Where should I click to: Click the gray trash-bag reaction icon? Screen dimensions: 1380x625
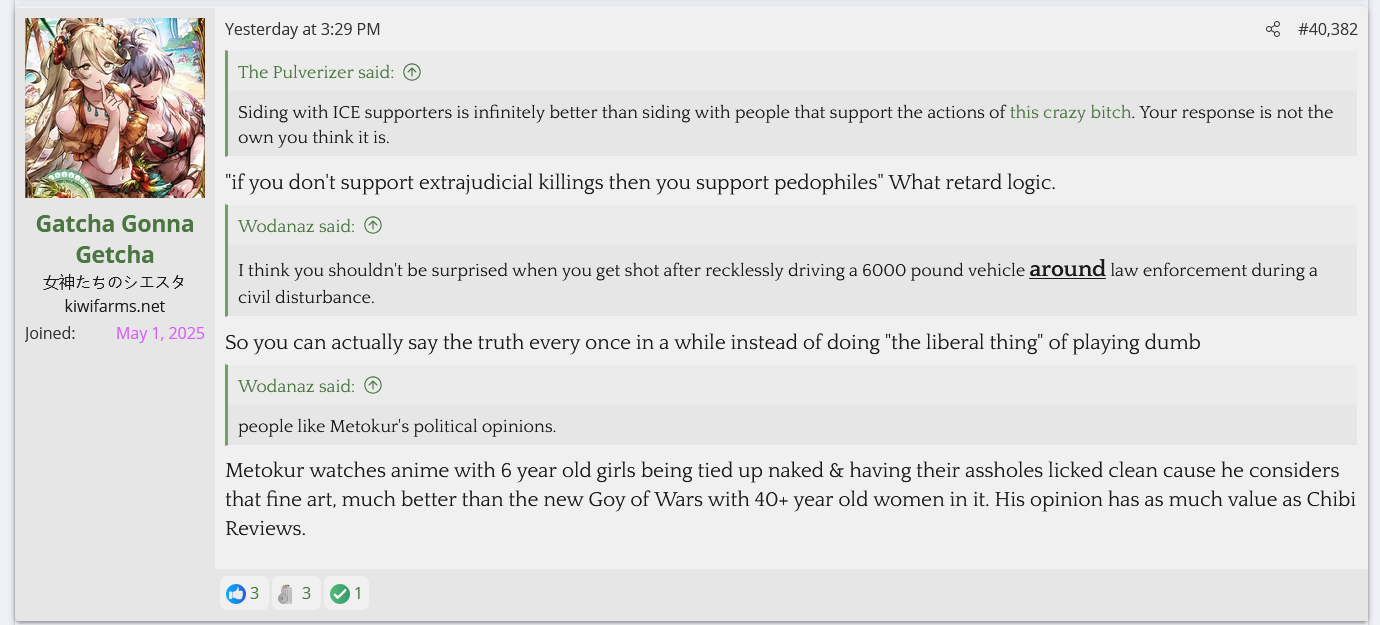[x=286, y=594]
